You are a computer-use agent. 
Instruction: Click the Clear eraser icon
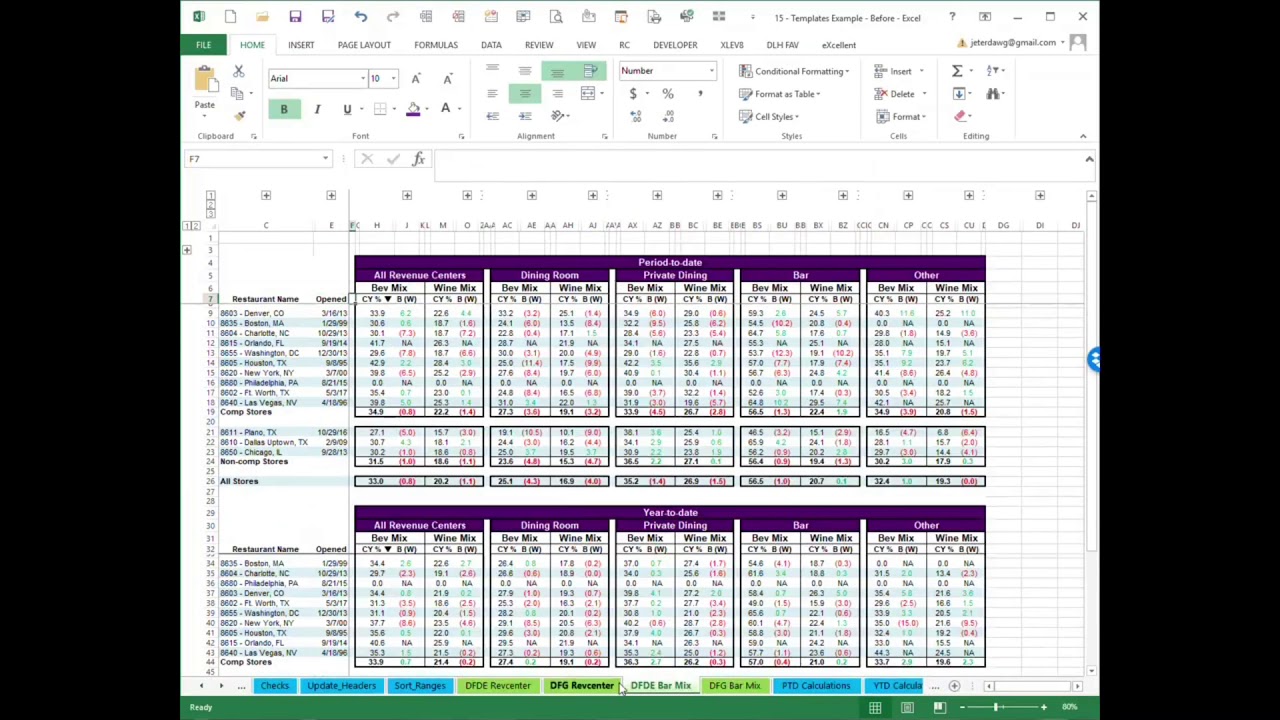tap(960, 116)
